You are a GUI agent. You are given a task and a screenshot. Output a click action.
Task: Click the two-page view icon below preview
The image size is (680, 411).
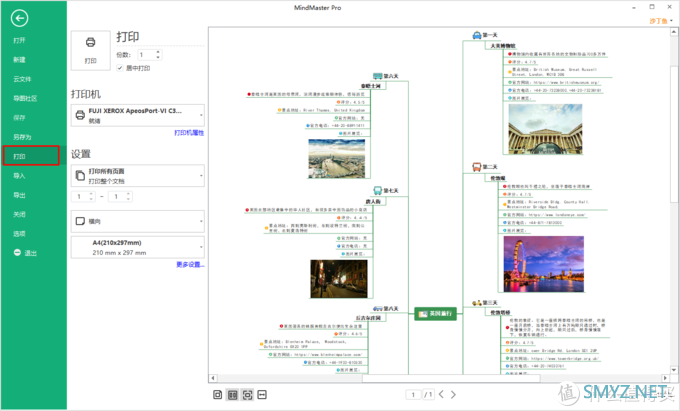(233, 395)
